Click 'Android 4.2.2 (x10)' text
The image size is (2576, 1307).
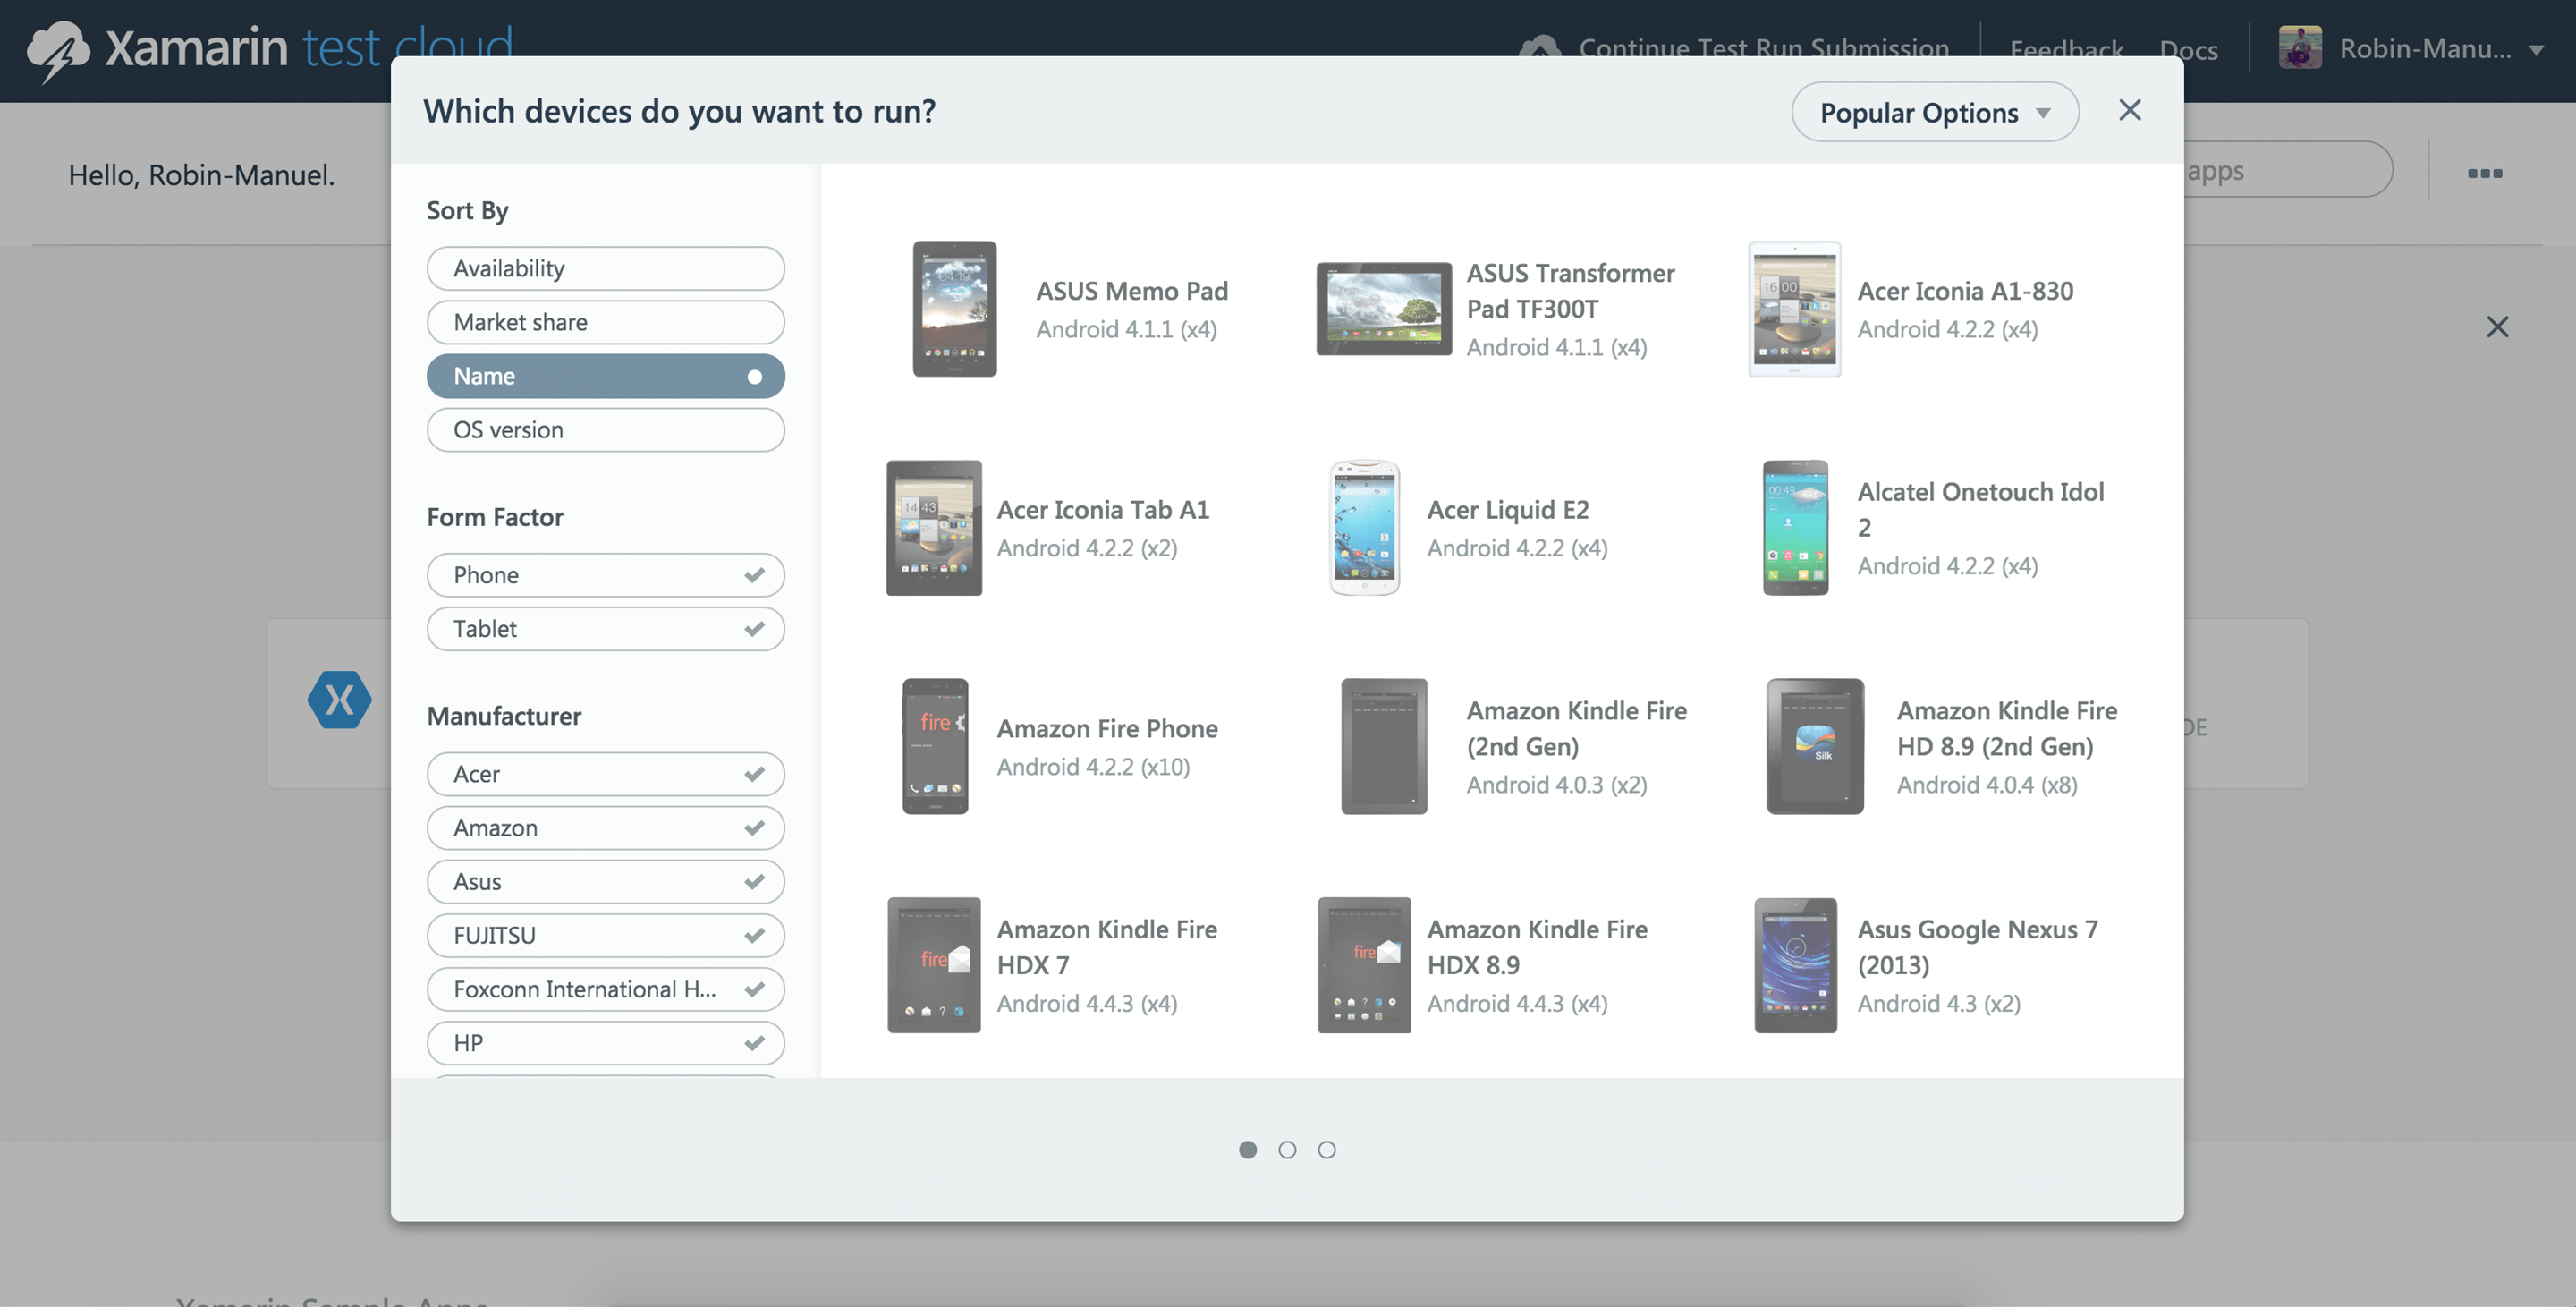pyautogui.click(x=1093, y=767)
